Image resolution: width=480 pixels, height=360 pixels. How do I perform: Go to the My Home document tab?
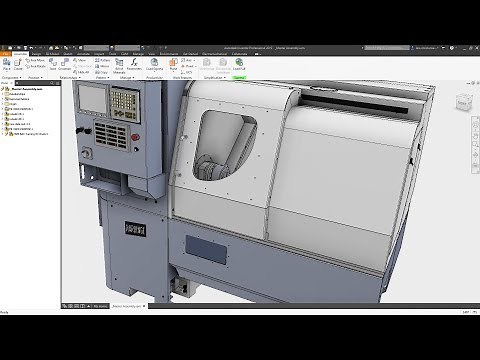tap(100, 306)
